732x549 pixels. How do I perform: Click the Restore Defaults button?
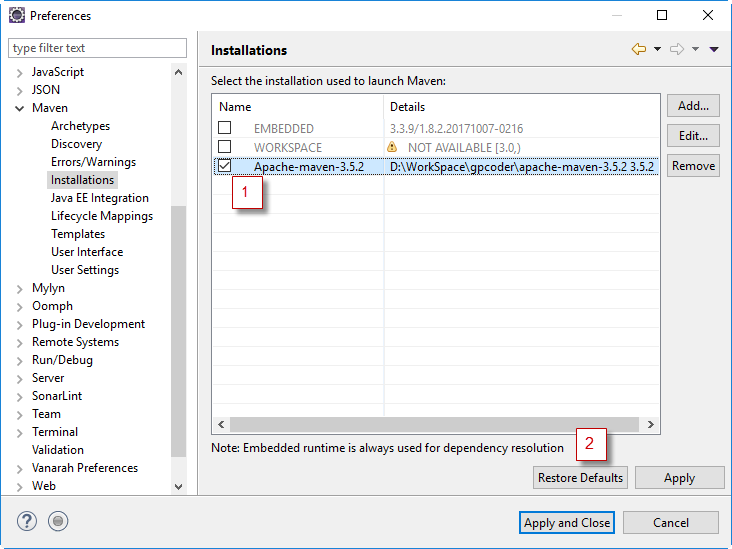(x=580, y=478)
